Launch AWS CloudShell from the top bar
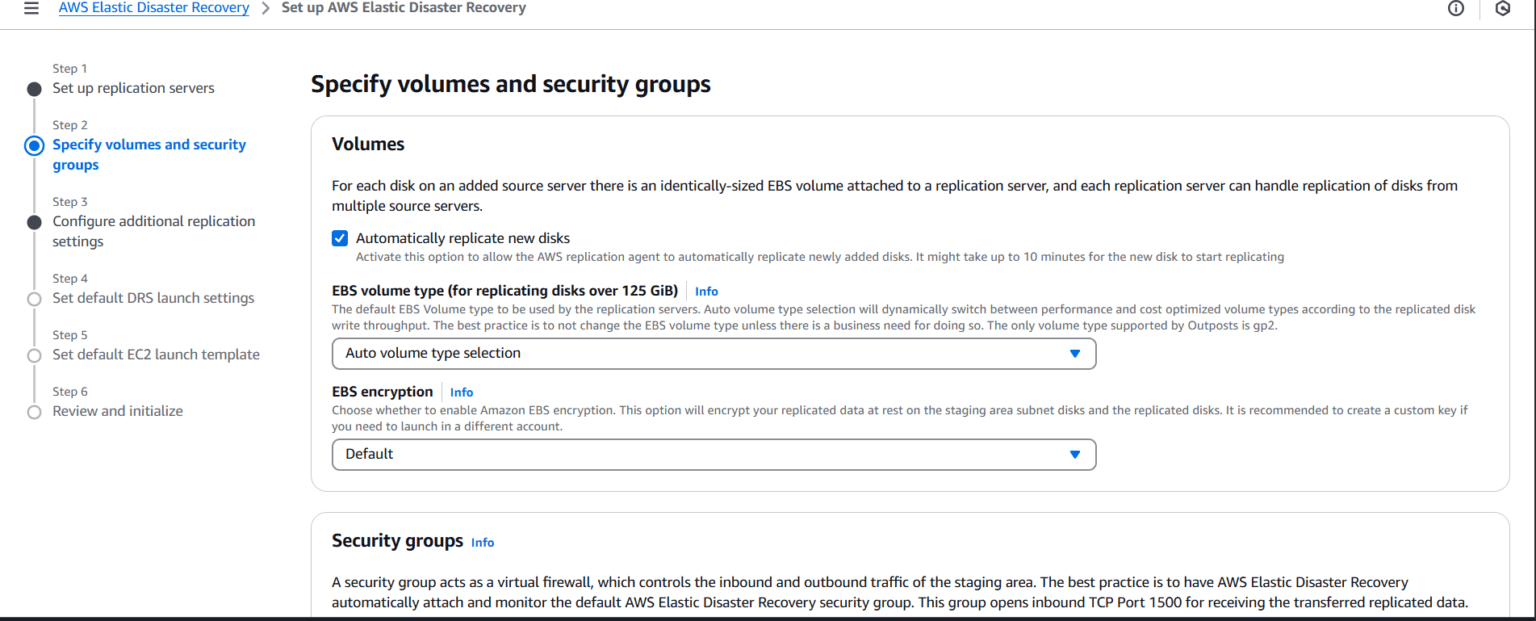The image size is (1536, 621). (1503, 8)
